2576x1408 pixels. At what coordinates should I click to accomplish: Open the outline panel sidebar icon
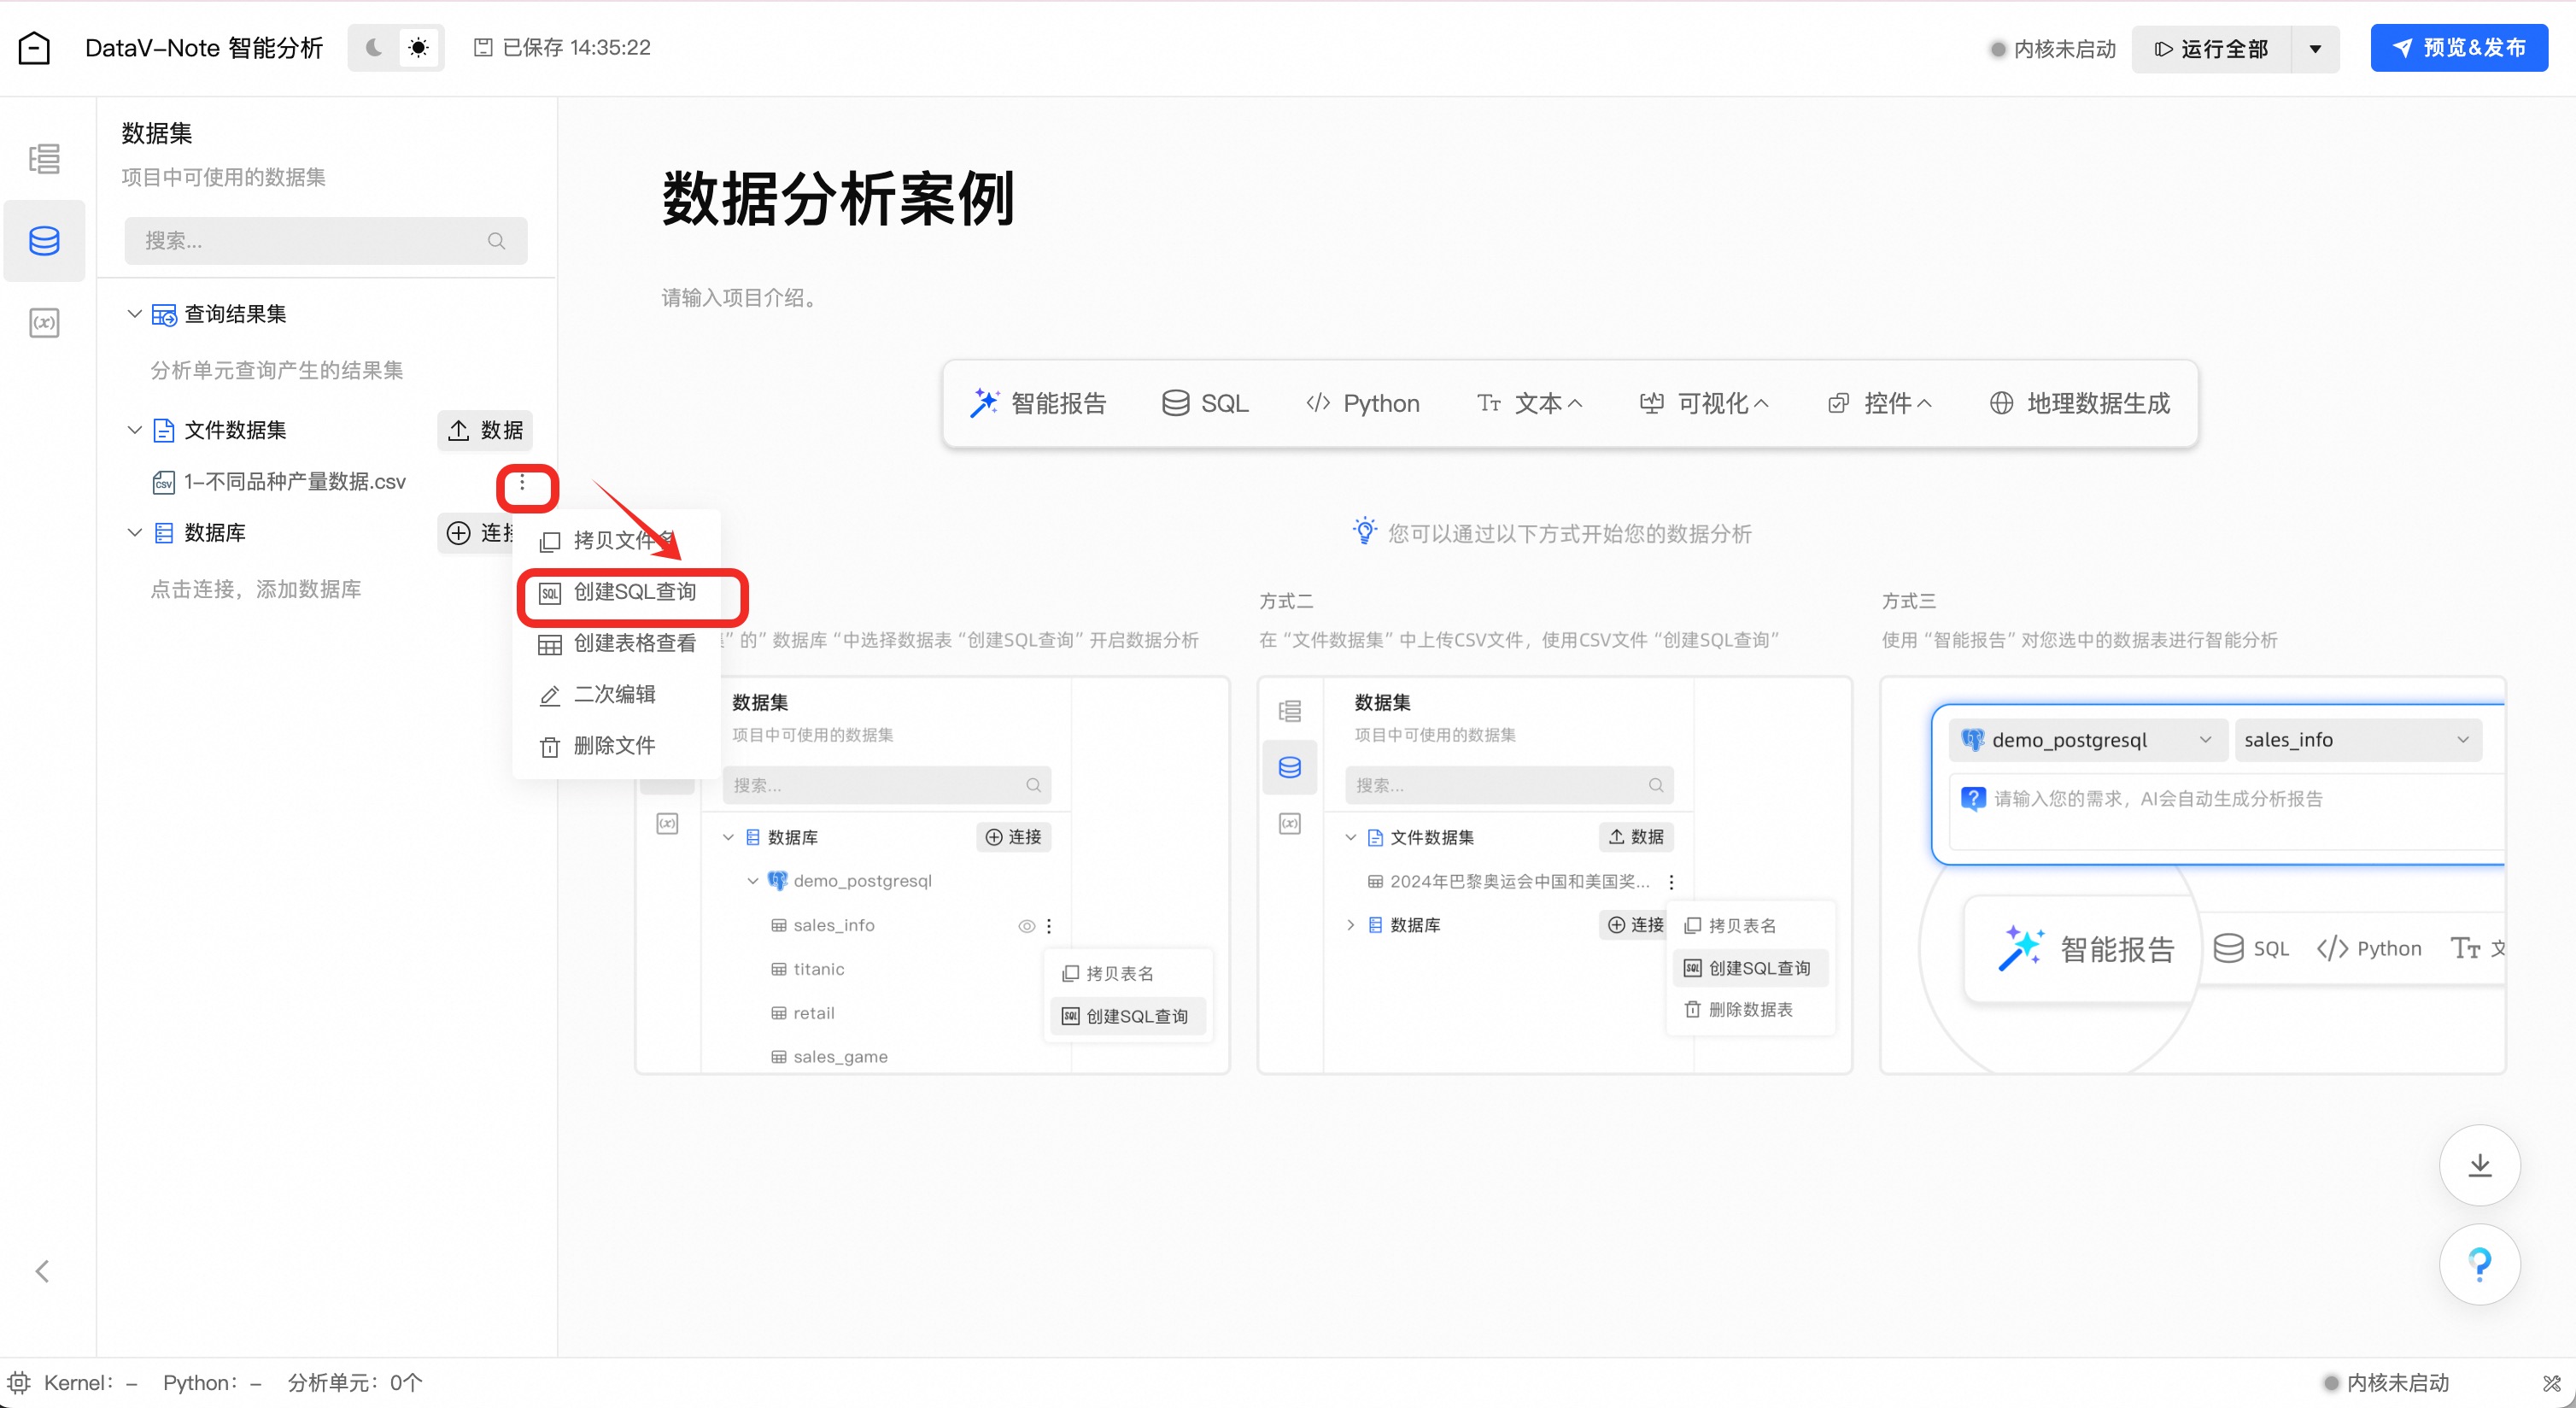pos(44,159)
